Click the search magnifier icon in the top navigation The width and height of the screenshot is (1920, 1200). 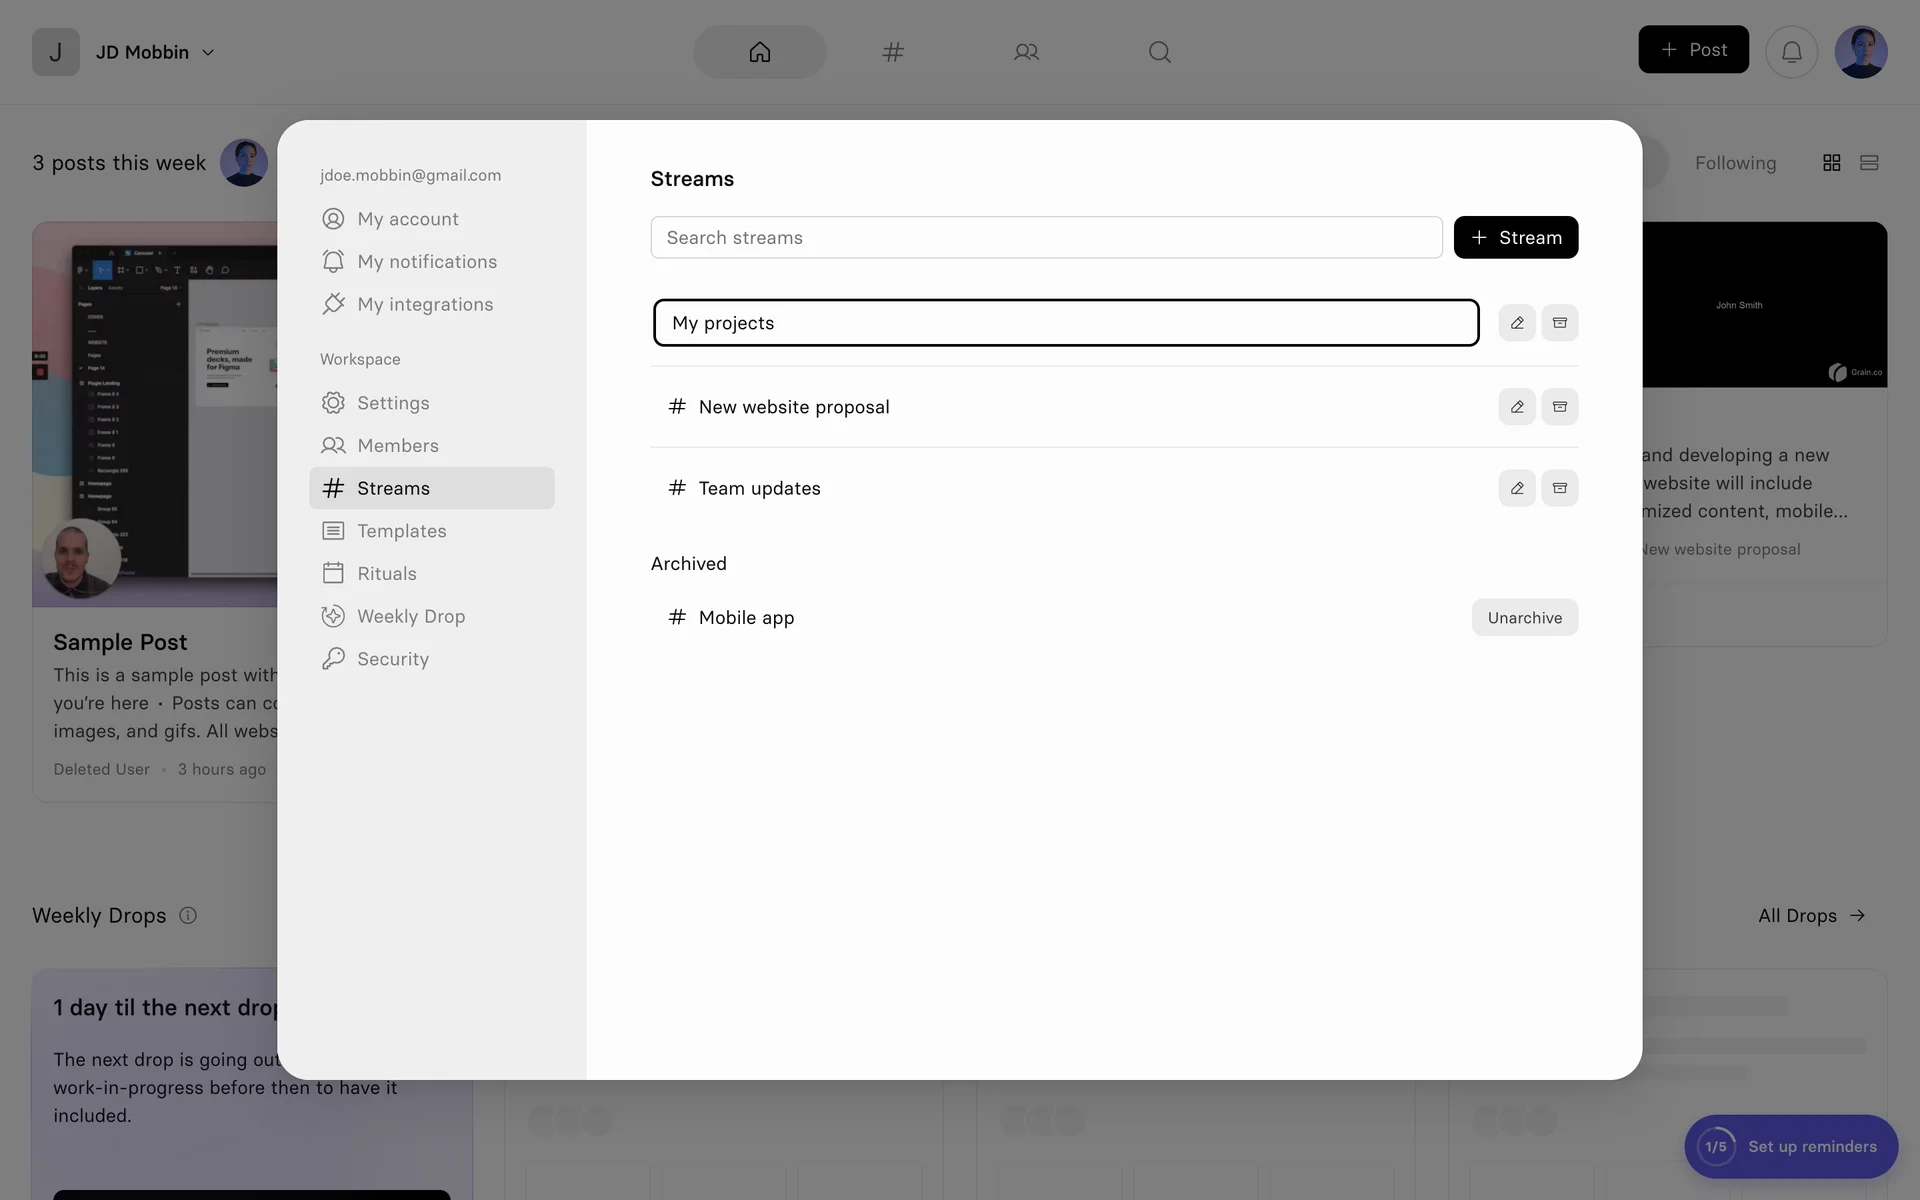(x=1159, y=52)
